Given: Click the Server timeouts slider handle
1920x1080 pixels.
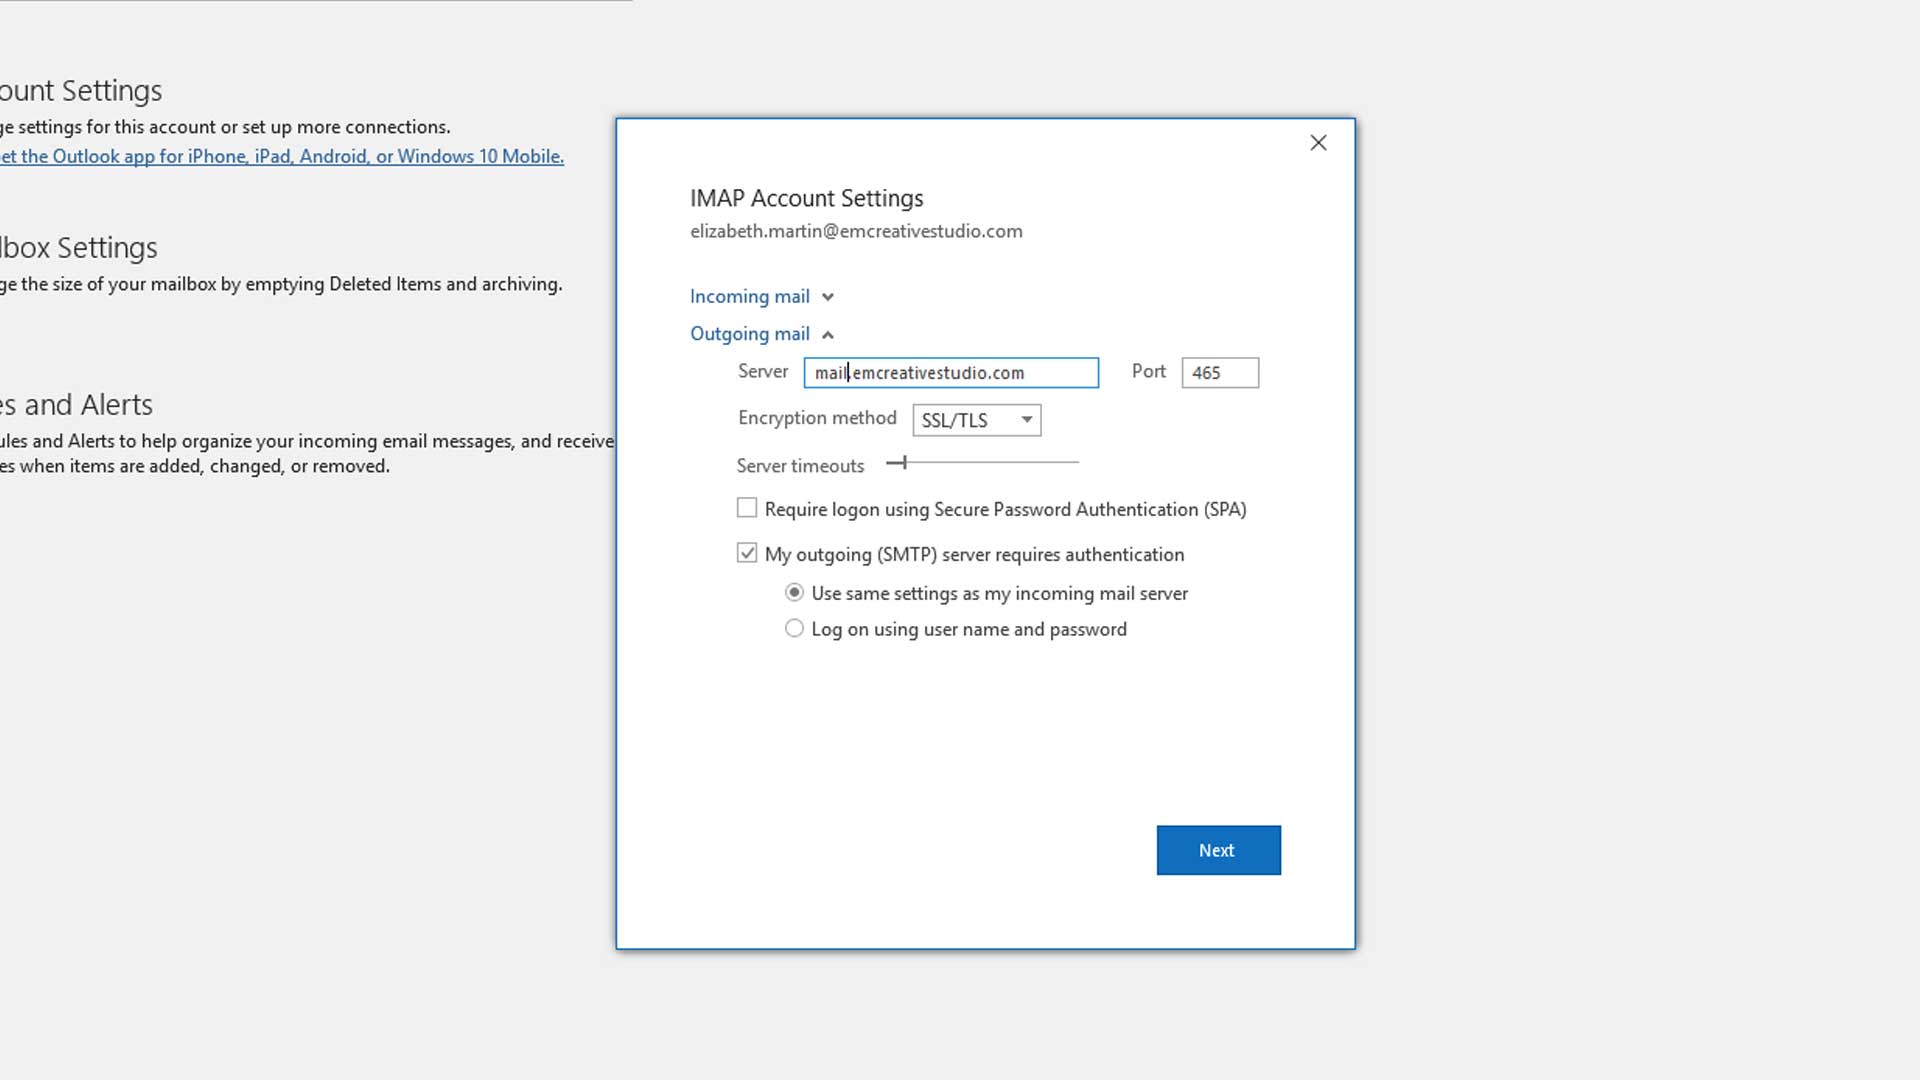Looking at the screenshot, I should (902, 462).
